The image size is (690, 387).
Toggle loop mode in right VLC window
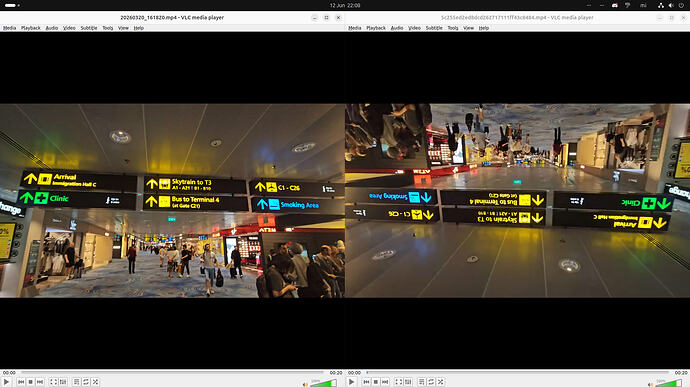(x=431, y=382)
